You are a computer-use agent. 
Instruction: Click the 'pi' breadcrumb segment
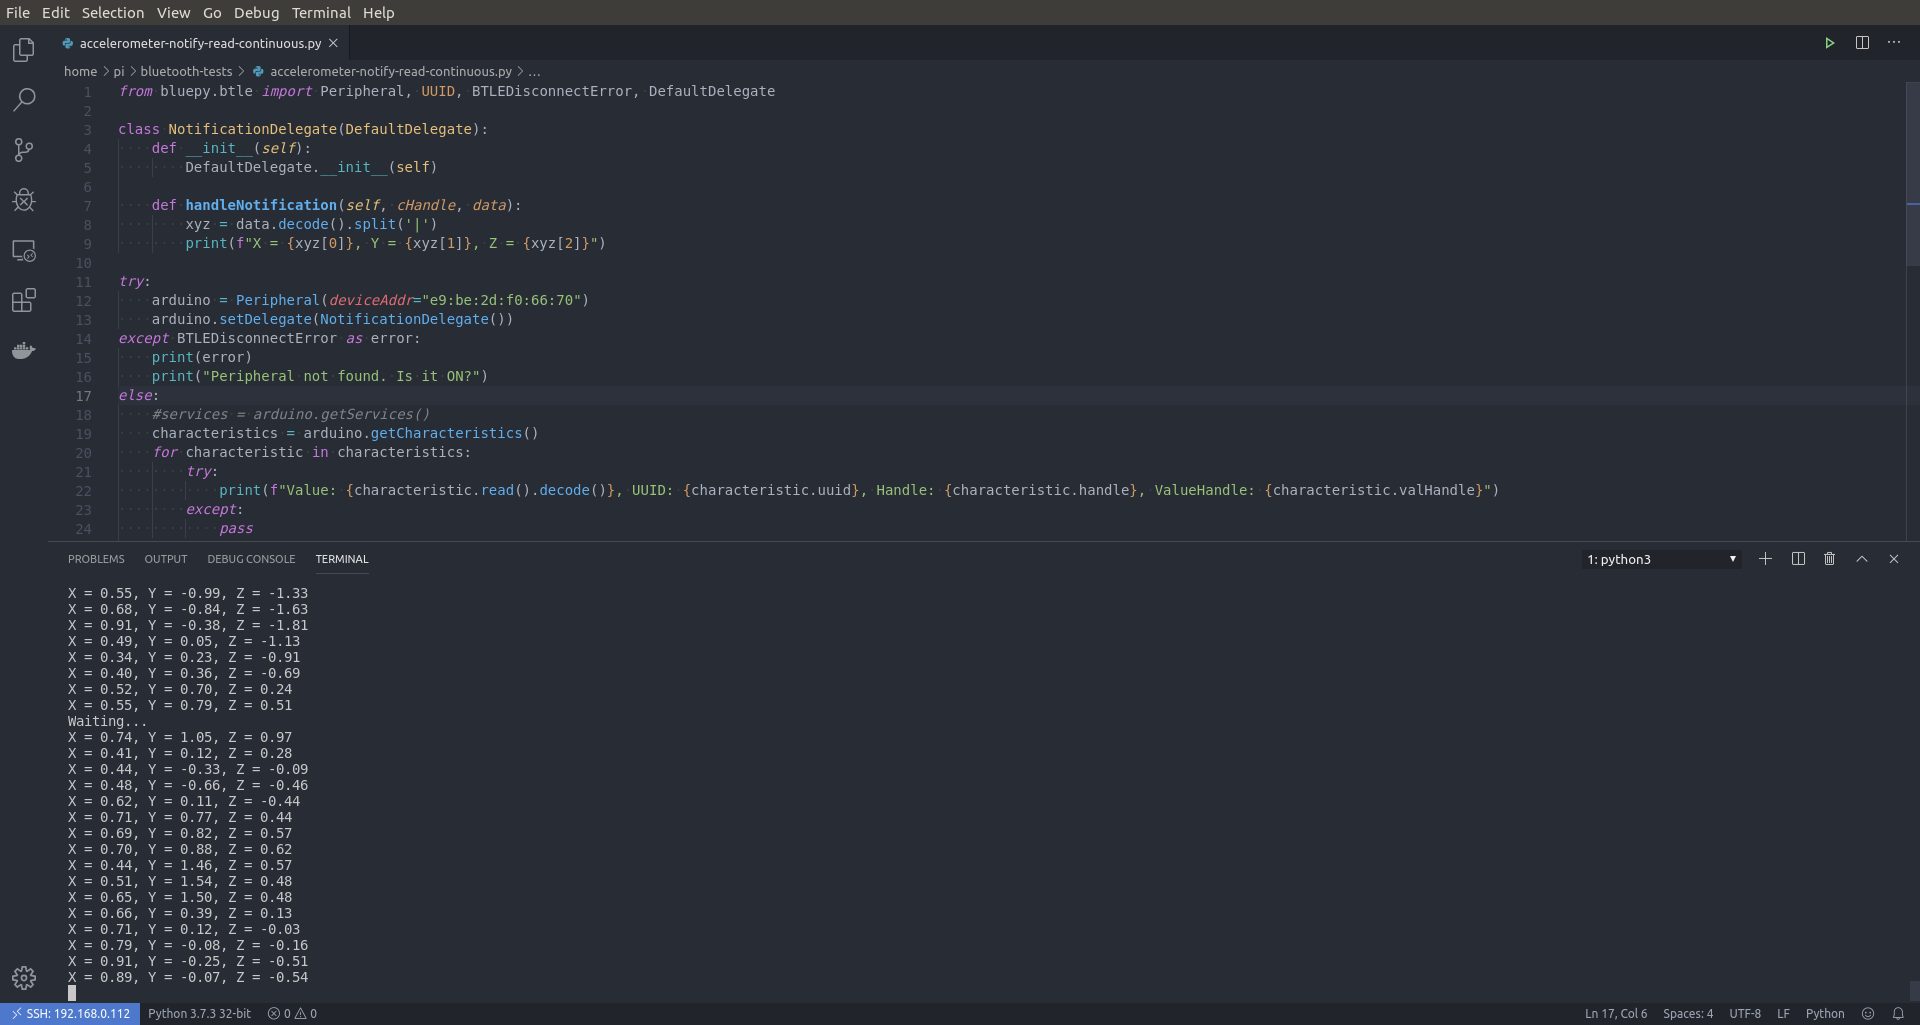[x=119, y=72]
